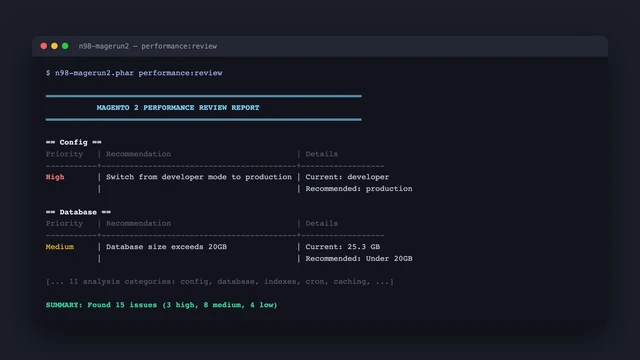The height and width of the screenshot is (360, 640).
Task: Click the '== Config ==' section header
Action: pos(73,142)
